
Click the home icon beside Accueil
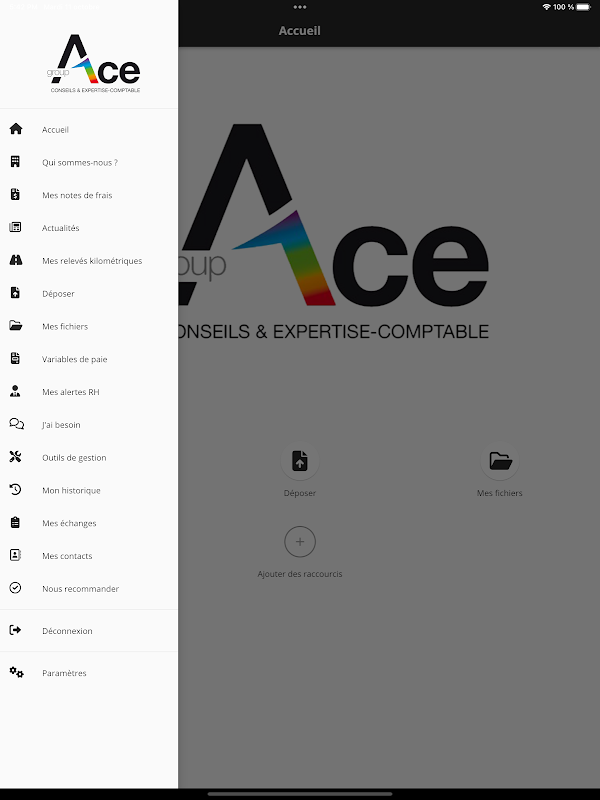tap(16, 129)
